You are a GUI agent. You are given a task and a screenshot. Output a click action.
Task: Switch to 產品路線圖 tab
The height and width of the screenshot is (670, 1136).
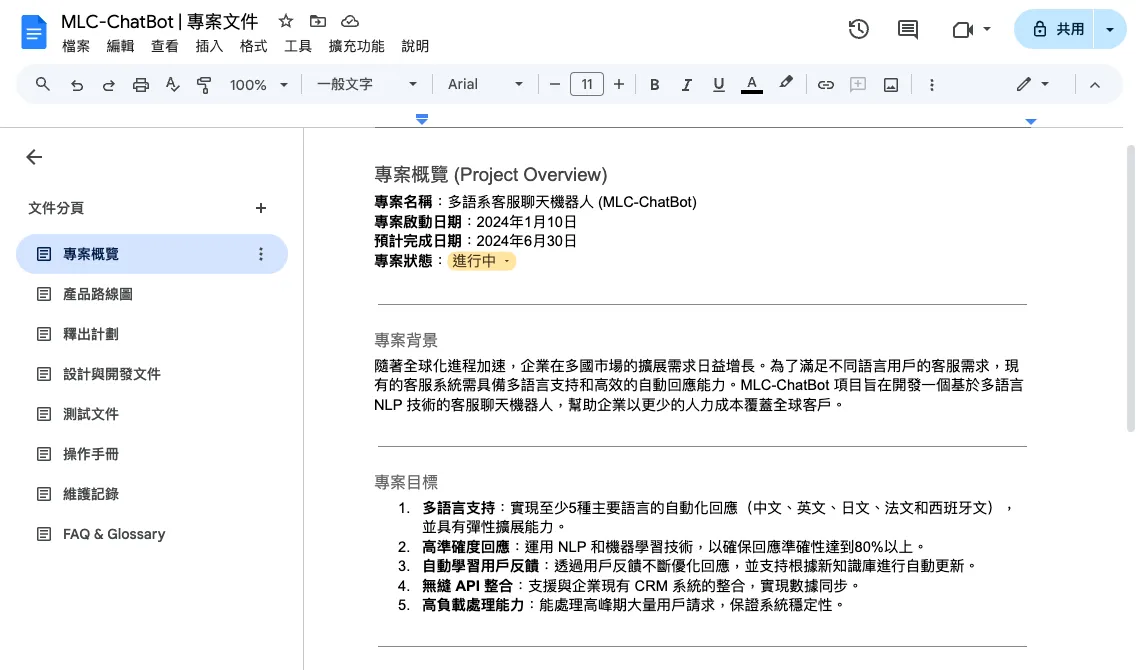pos(152,294)
